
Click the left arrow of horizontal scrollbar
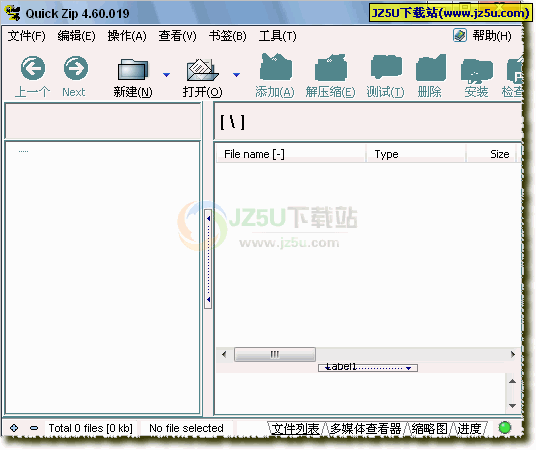pos(224,354)
